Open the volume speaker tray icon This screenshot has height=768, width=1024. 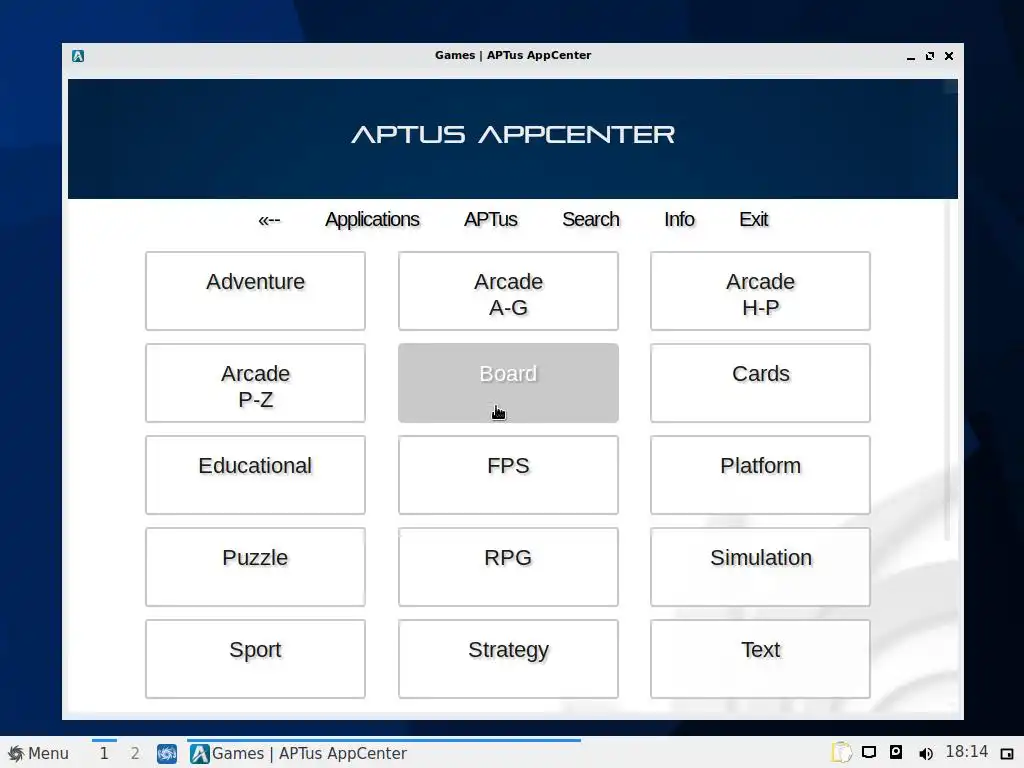pos(925,754)
